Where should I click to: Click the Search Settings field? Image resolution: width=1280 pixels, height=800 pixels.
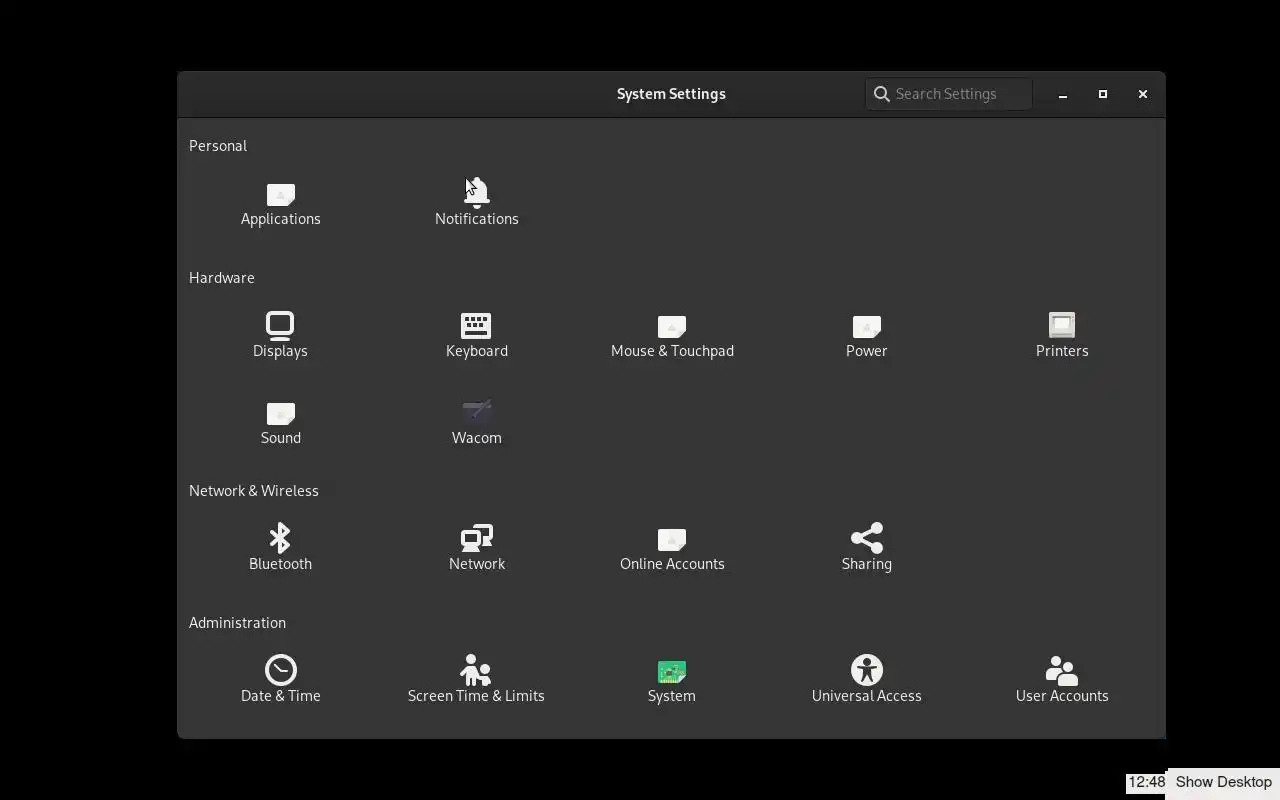click(x=949, y=94)
